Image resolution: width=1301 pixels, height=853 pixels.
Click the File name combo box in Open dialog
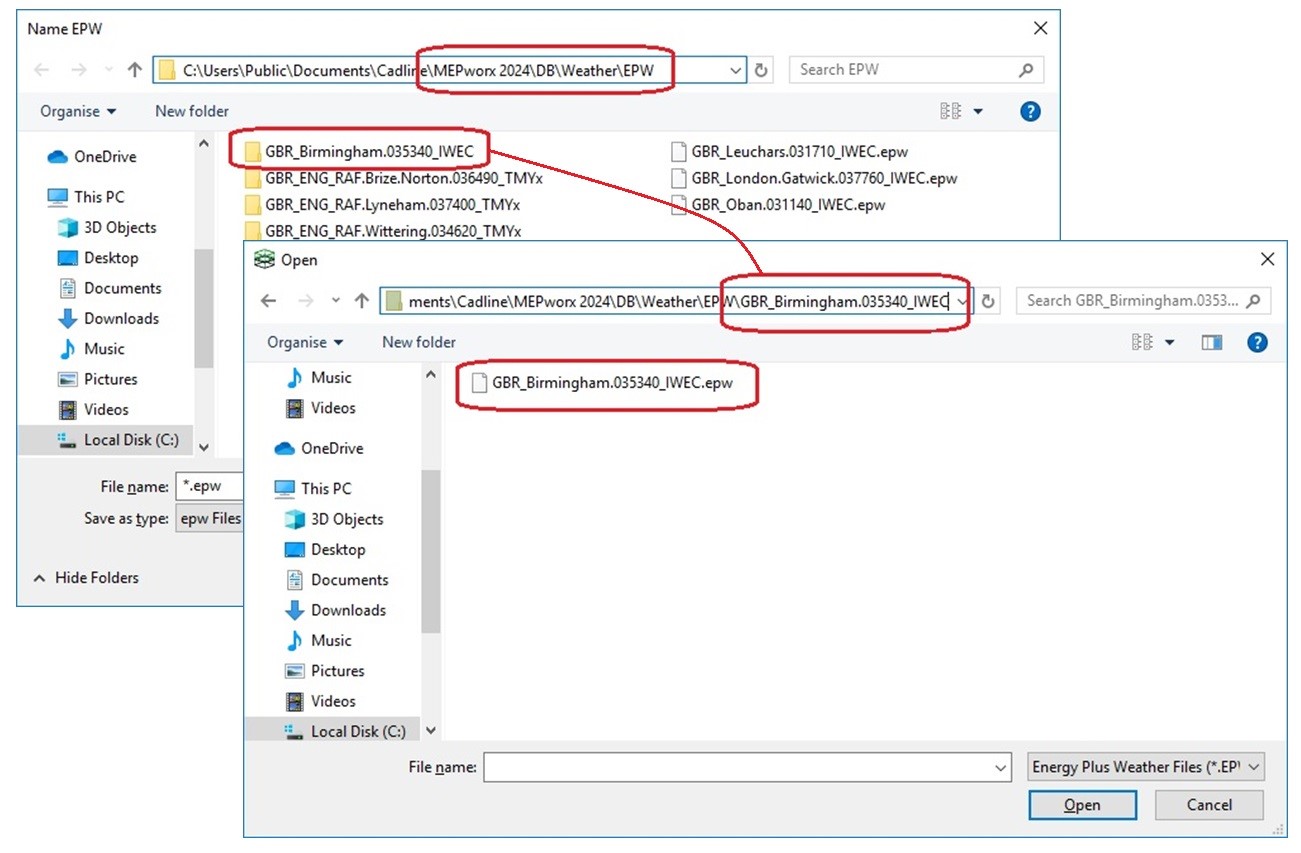pos(749,768)
